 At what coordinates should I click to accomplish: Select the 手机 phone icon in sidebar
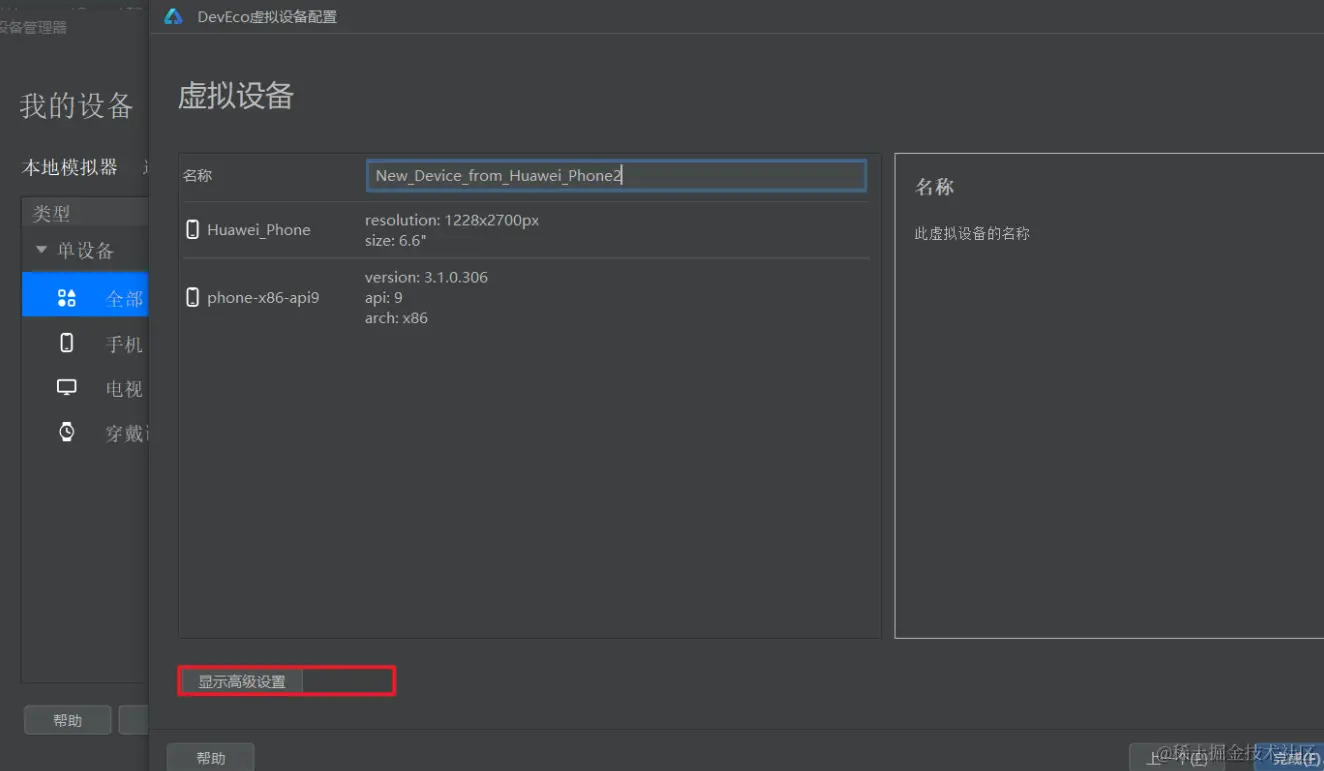click(x=67, y=343)
